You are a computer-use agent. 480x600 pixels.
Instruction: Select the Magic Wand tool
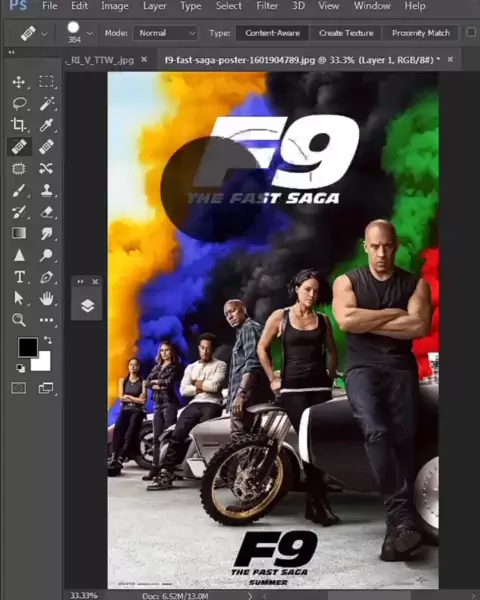[47, 104]
